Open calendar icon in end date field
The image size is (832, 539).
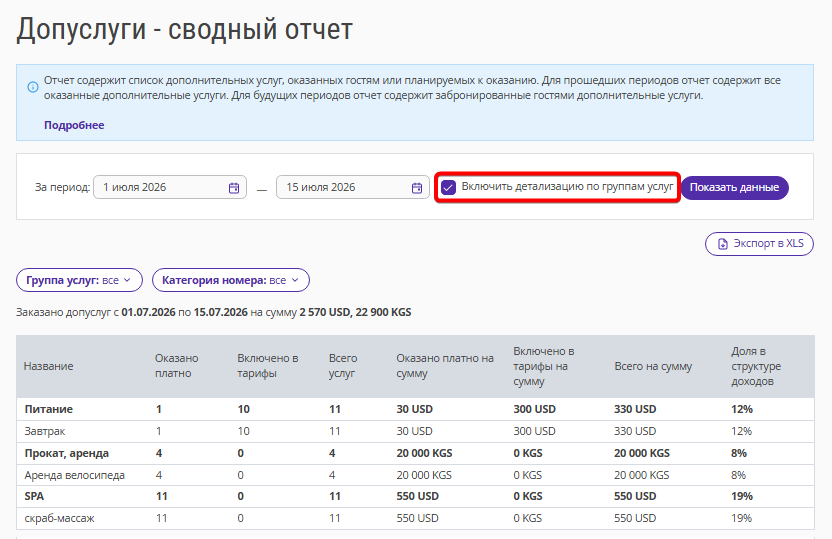tap(417, 188)
